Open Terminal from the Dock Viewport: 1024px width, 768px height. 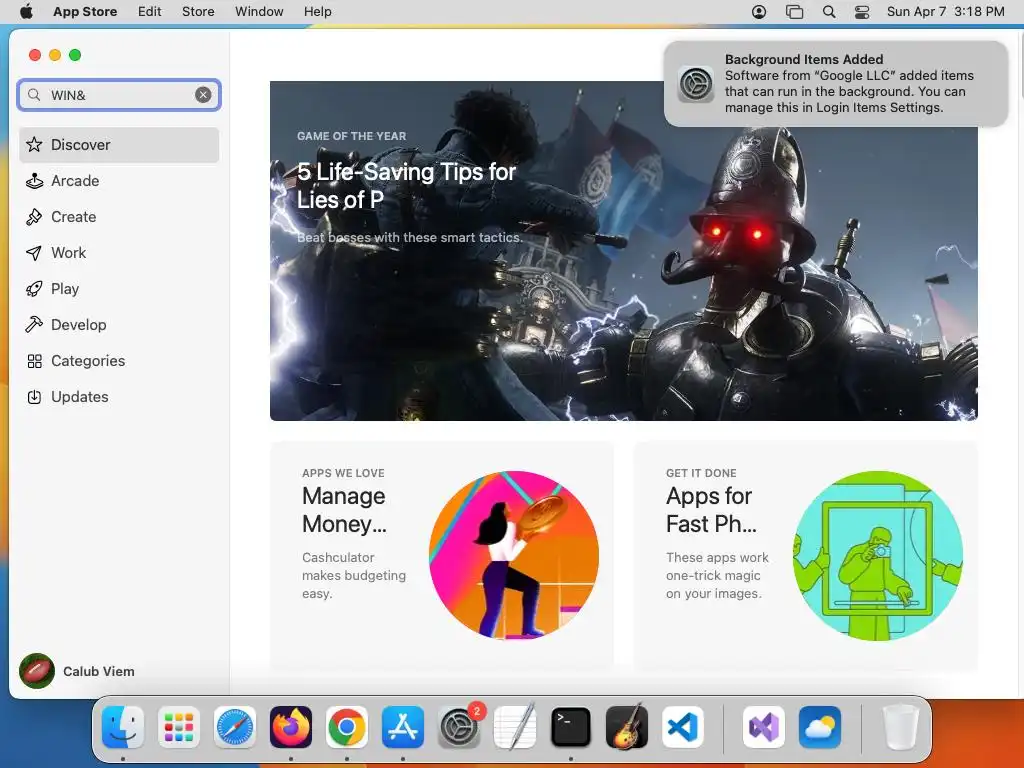[x=571, y=727]
